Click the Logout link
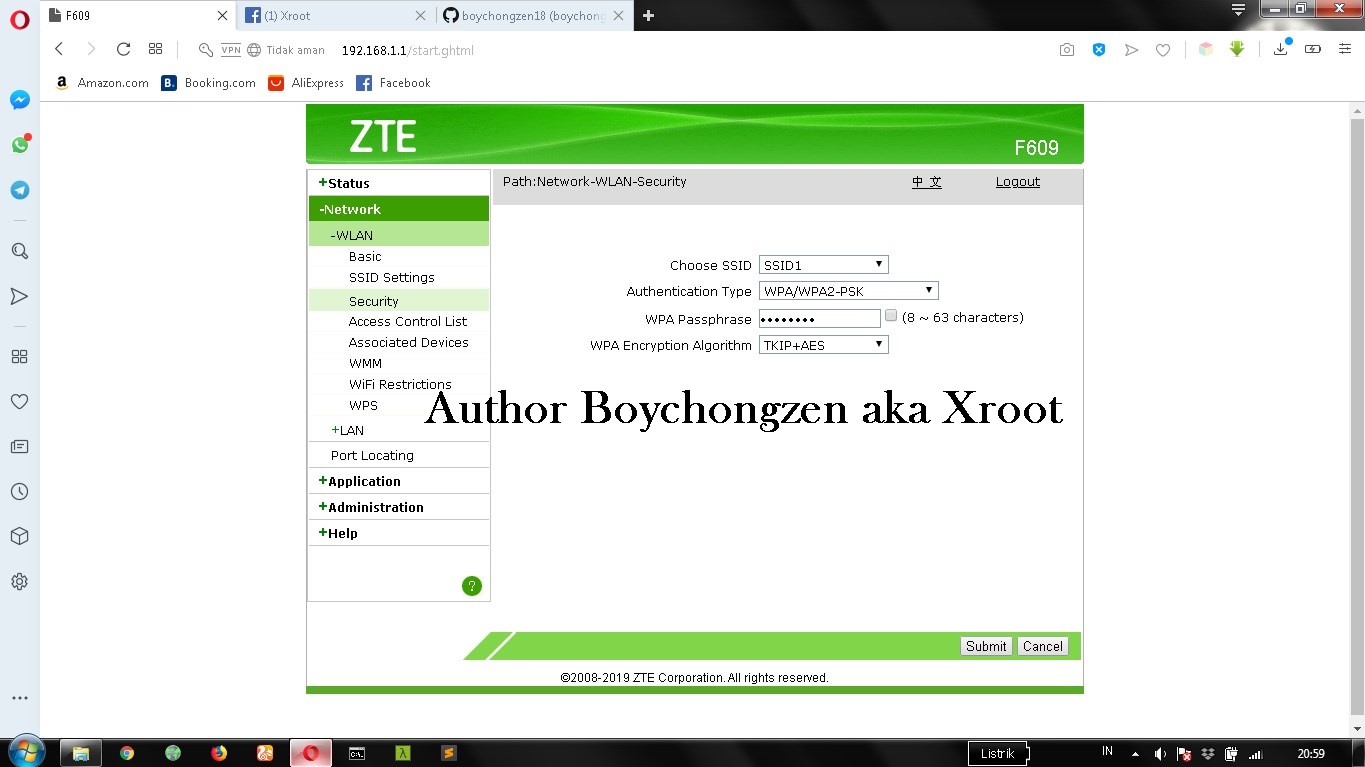Viewport: 1365px width, 767px height. [1018, 182]
